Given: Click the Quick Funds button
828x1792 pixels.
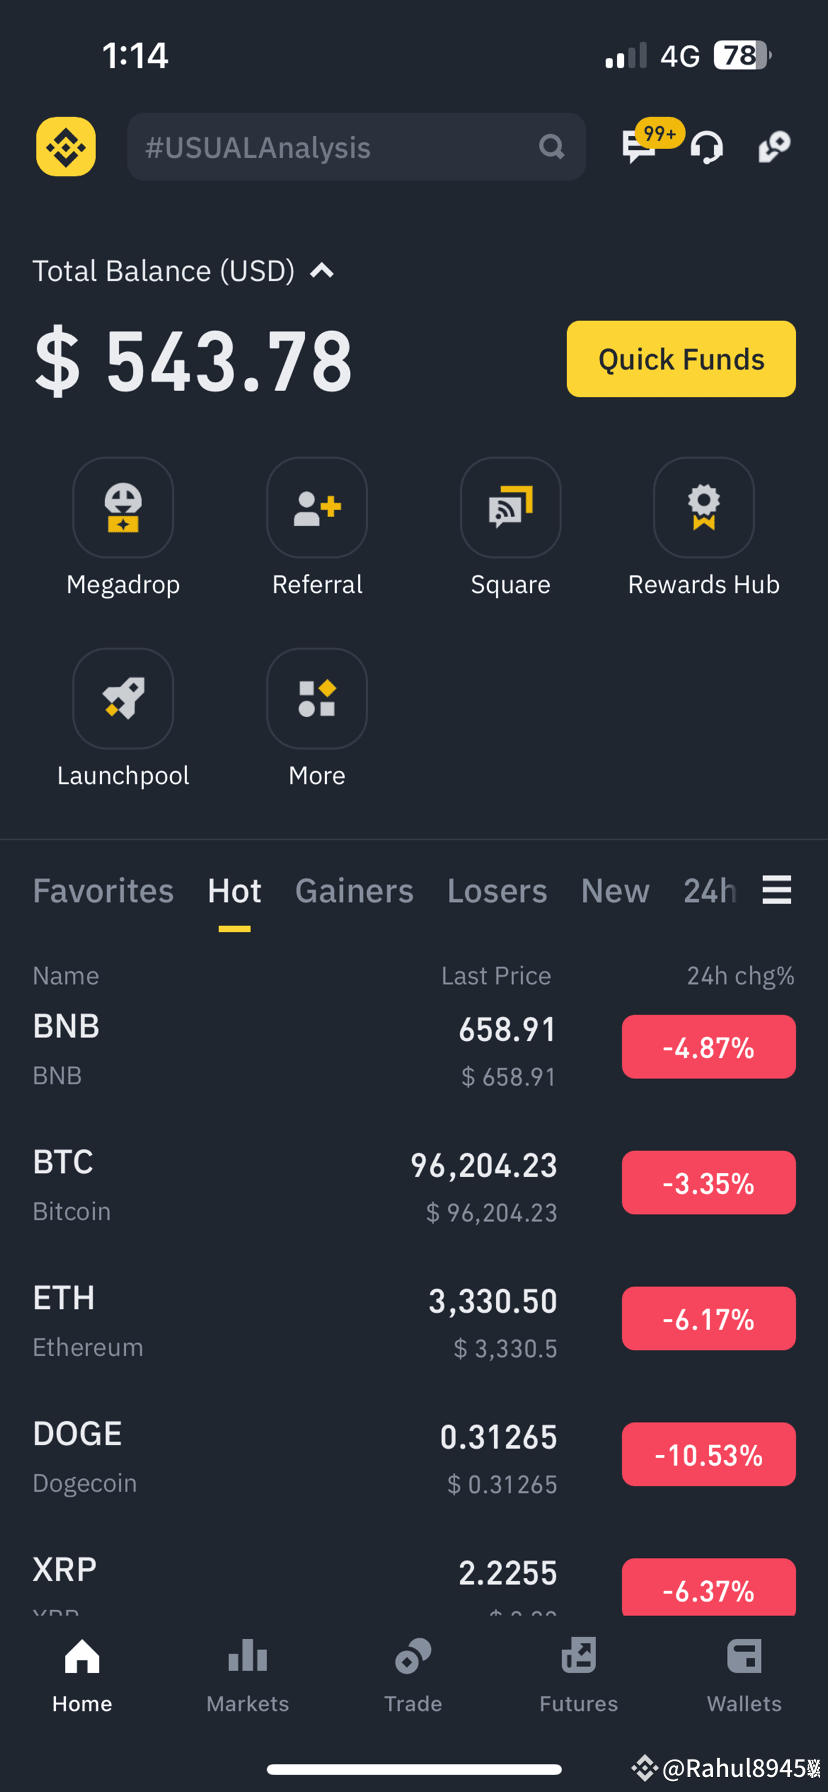Looking at the screenshot, I should pos(681,359).
